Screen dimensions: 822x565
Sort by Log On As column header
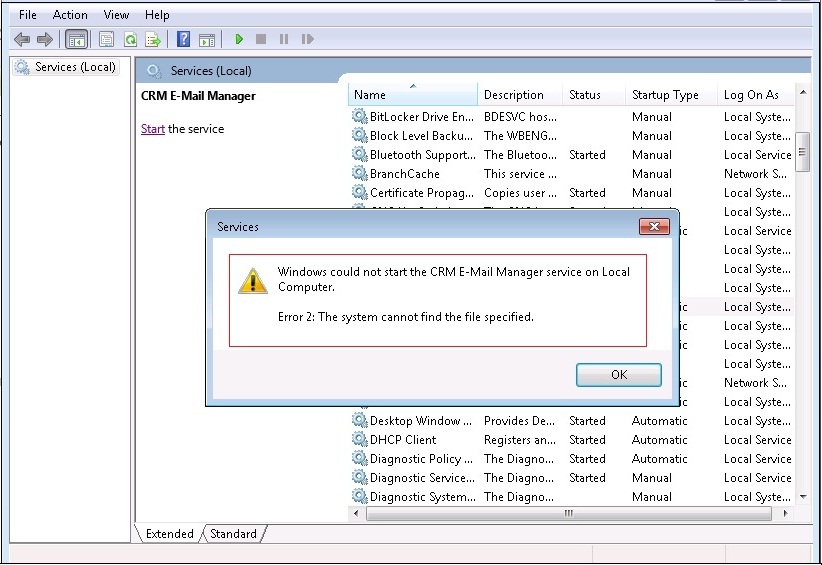(755, 95)
